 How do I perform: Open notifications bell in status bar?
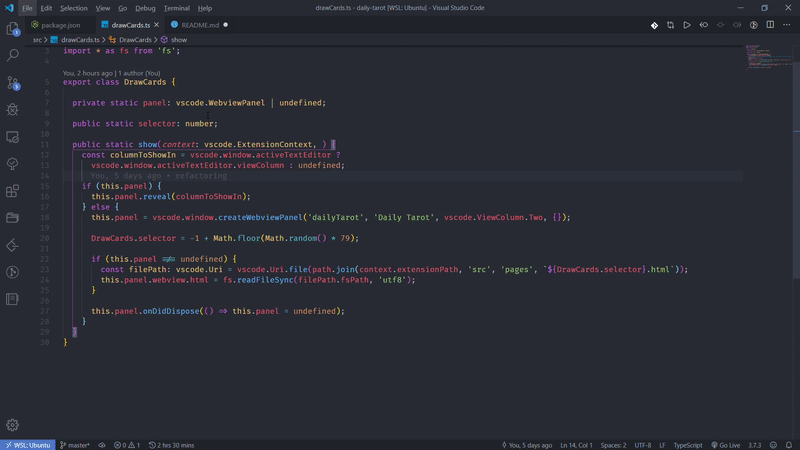789,445
